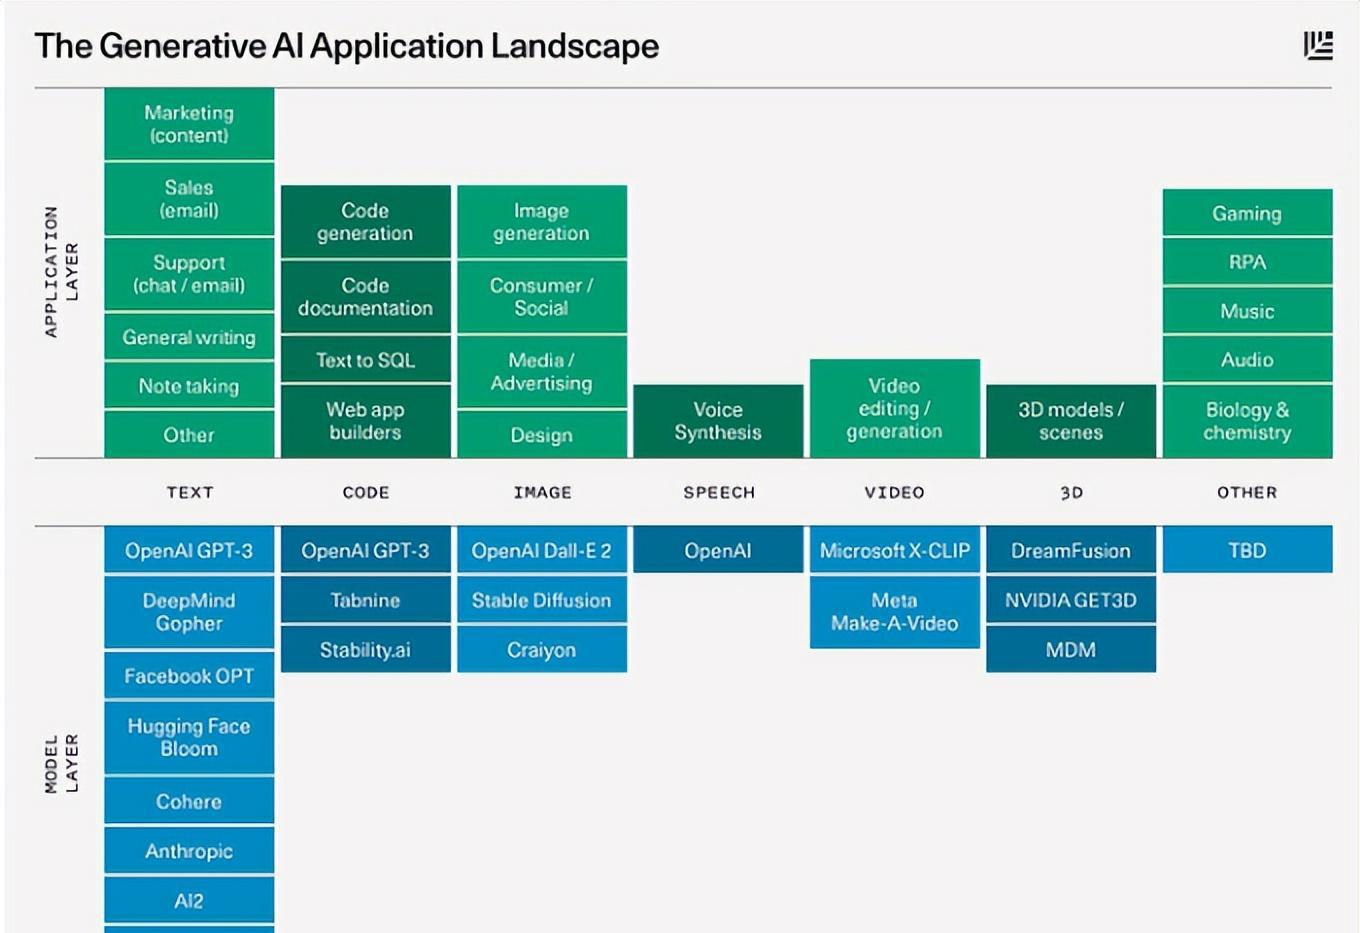The width and height of the screenshot is (1360, 933).
Task: Click the 'Facebook OPT' box
Action: [x=189, y=676]
